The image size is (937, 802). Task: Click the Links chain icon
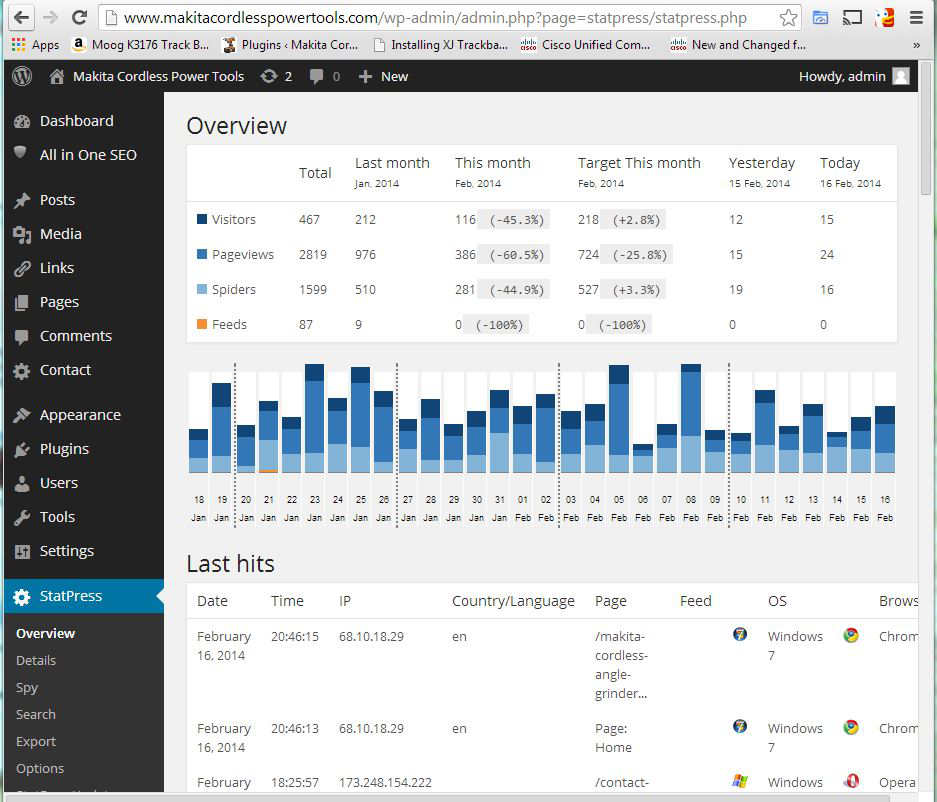[x=22, y=268]
